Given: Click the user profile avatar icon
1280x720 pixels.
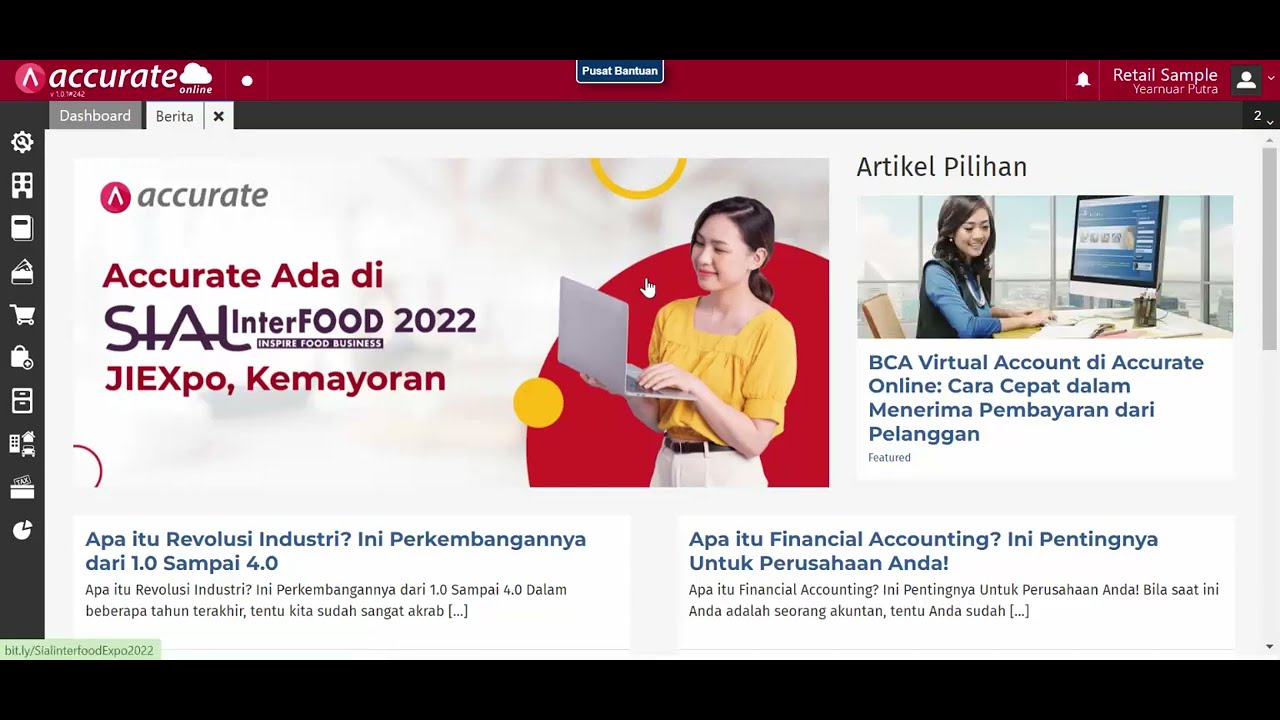Looking at the screenshot, I should (1246, 80).
